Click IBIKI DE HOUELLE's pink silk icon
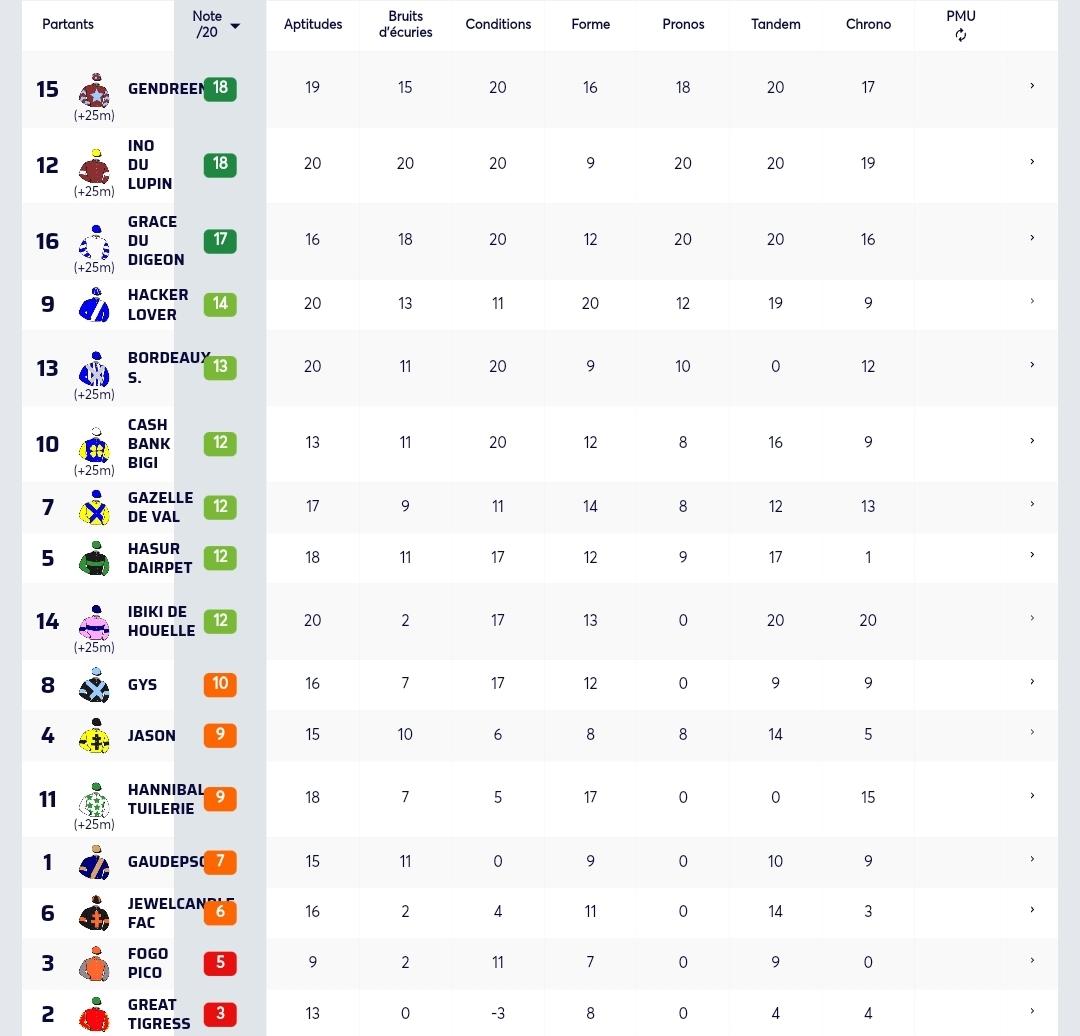Image resolution: width=1080 pixels, height=1036 pixels. tap(95, 621)
